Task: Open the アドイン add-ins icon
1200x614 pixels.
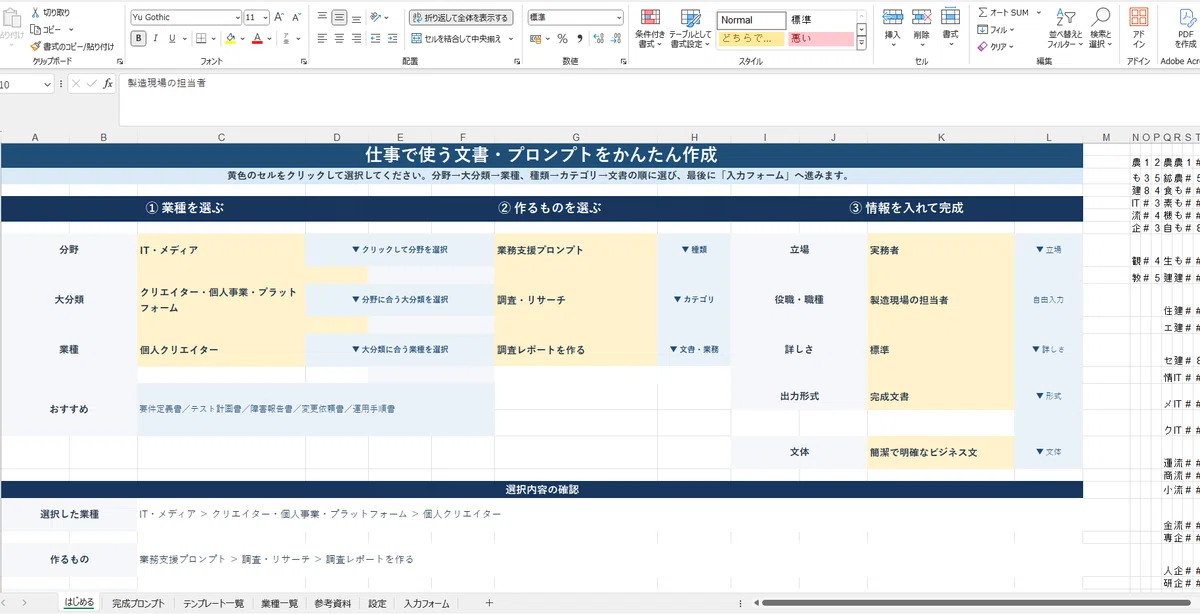Action: (x=1138, y=17)
